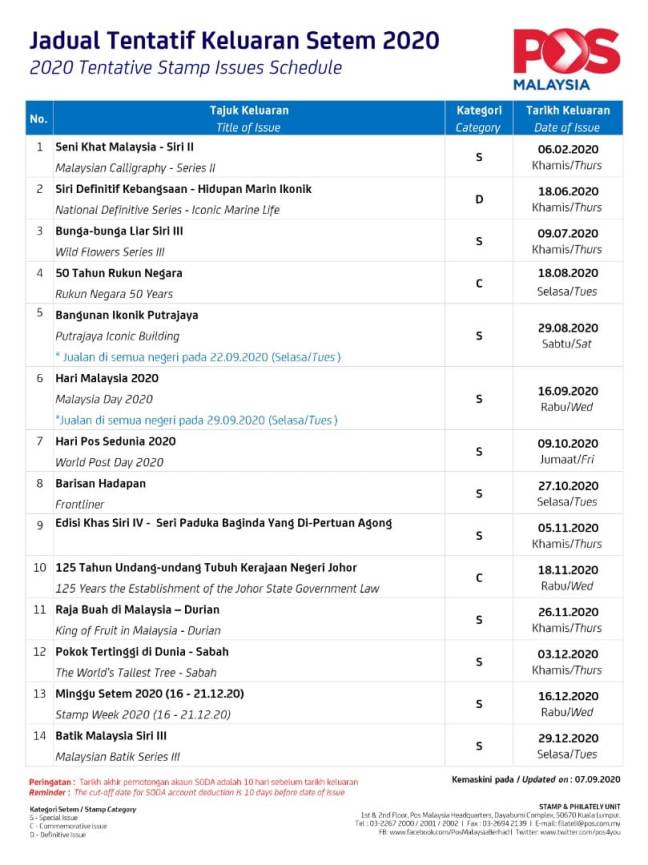
Task: Click category 'D' for National Definitive Series
Action: tap(478, 199)
